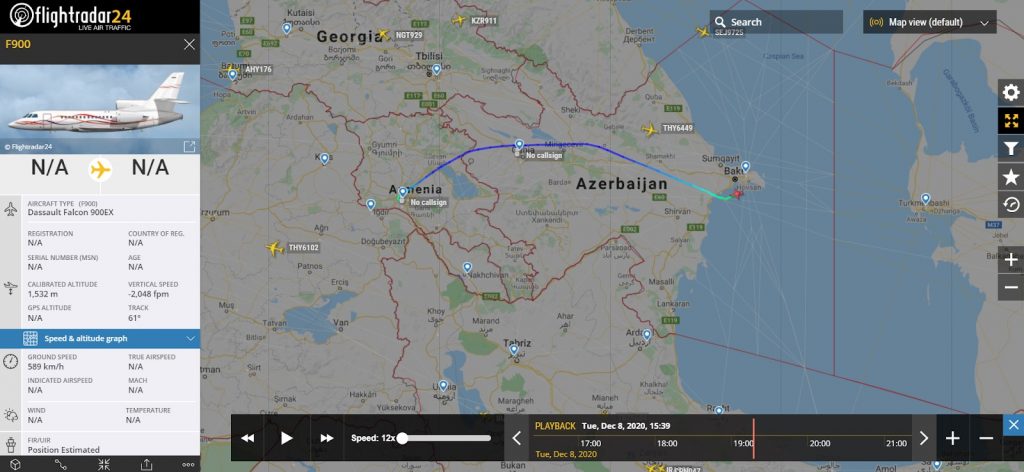Image resolution: width=1024 pixels, height=472 pixels.
Task: Select the THY6449 aircraft on map
Action: (650, 129)
